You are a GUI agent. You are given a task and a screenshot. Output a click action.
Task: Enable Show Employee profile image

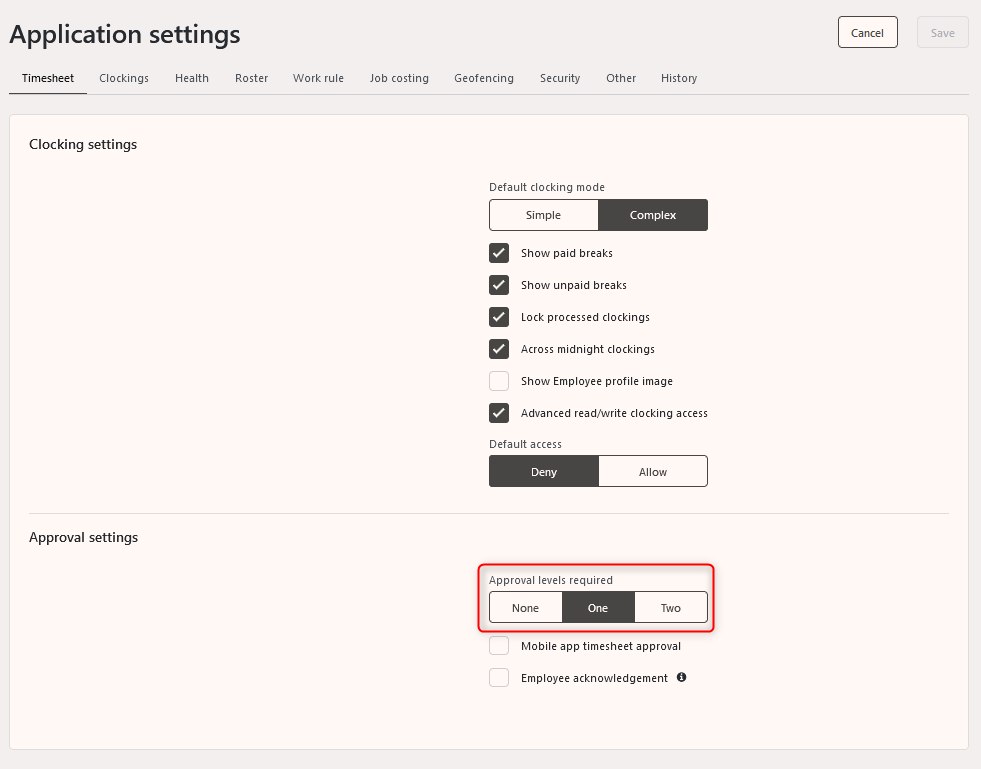click(499, 380)
